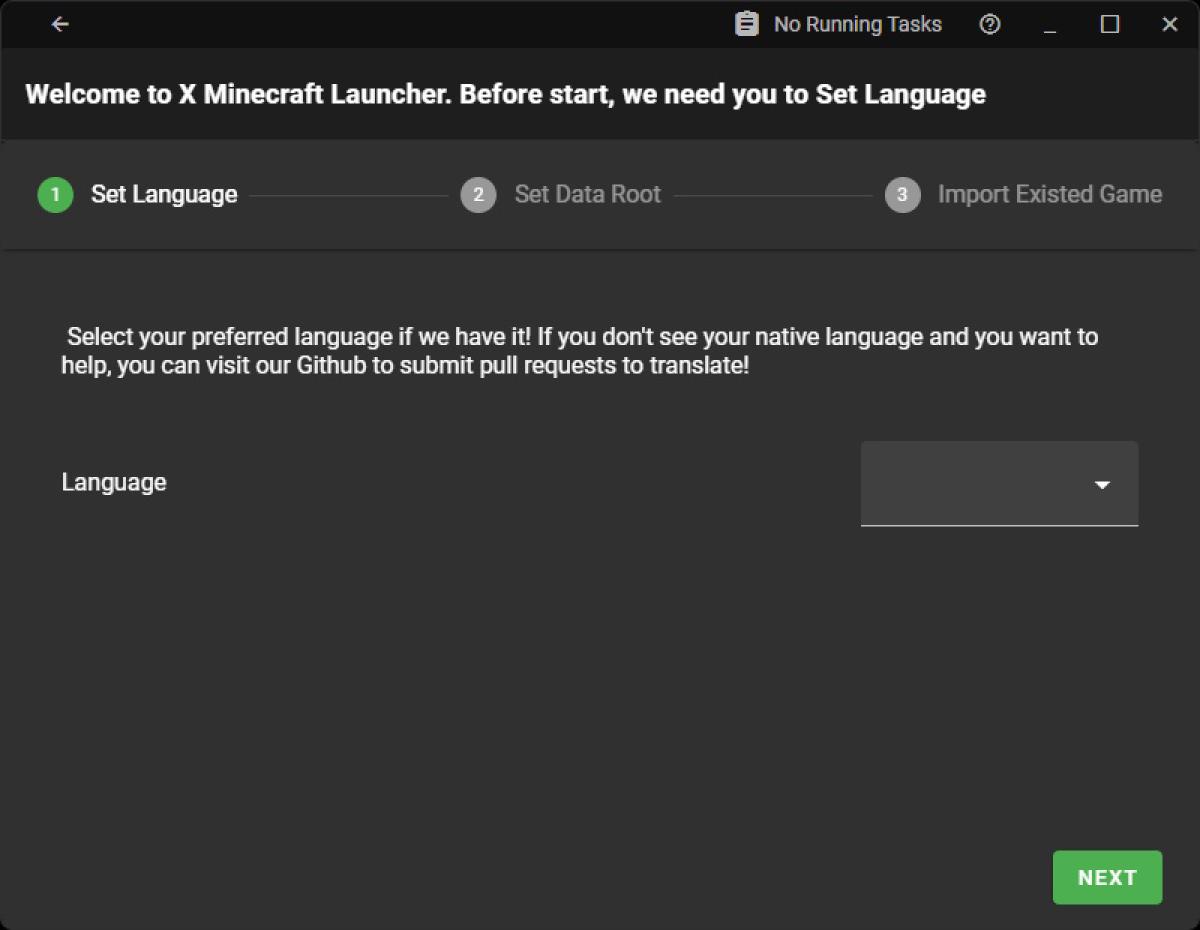
Task: Click the Language row label
Action: (x=113, y=482)
